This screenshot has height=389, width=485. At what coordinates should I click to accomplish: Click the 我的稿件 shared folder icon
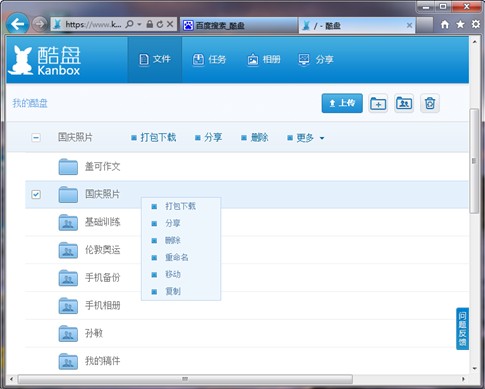pyautogui.click(x=68, y=361)
